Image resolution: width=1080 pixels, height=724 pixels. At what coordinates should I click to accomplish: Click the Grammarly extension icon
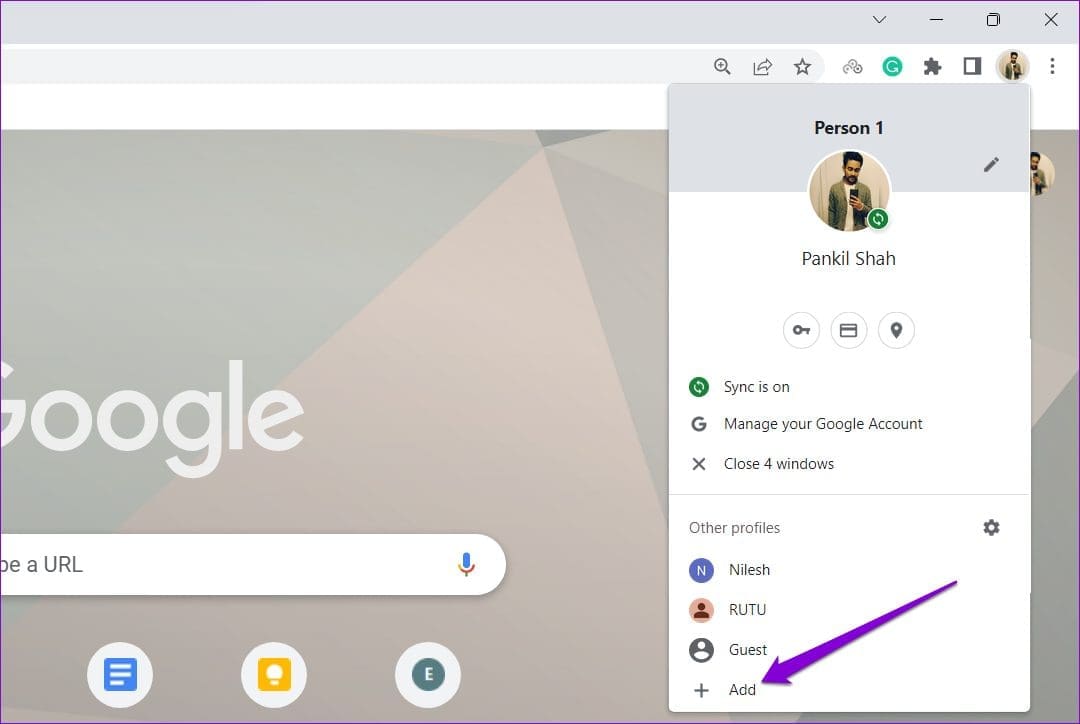click(892, 66)
